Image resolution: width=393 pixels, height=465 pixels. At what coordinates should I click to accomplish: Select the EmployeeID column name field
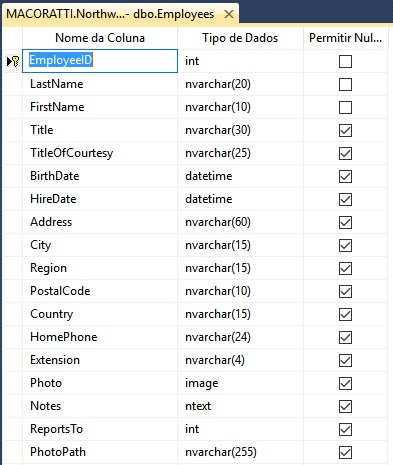100,61
